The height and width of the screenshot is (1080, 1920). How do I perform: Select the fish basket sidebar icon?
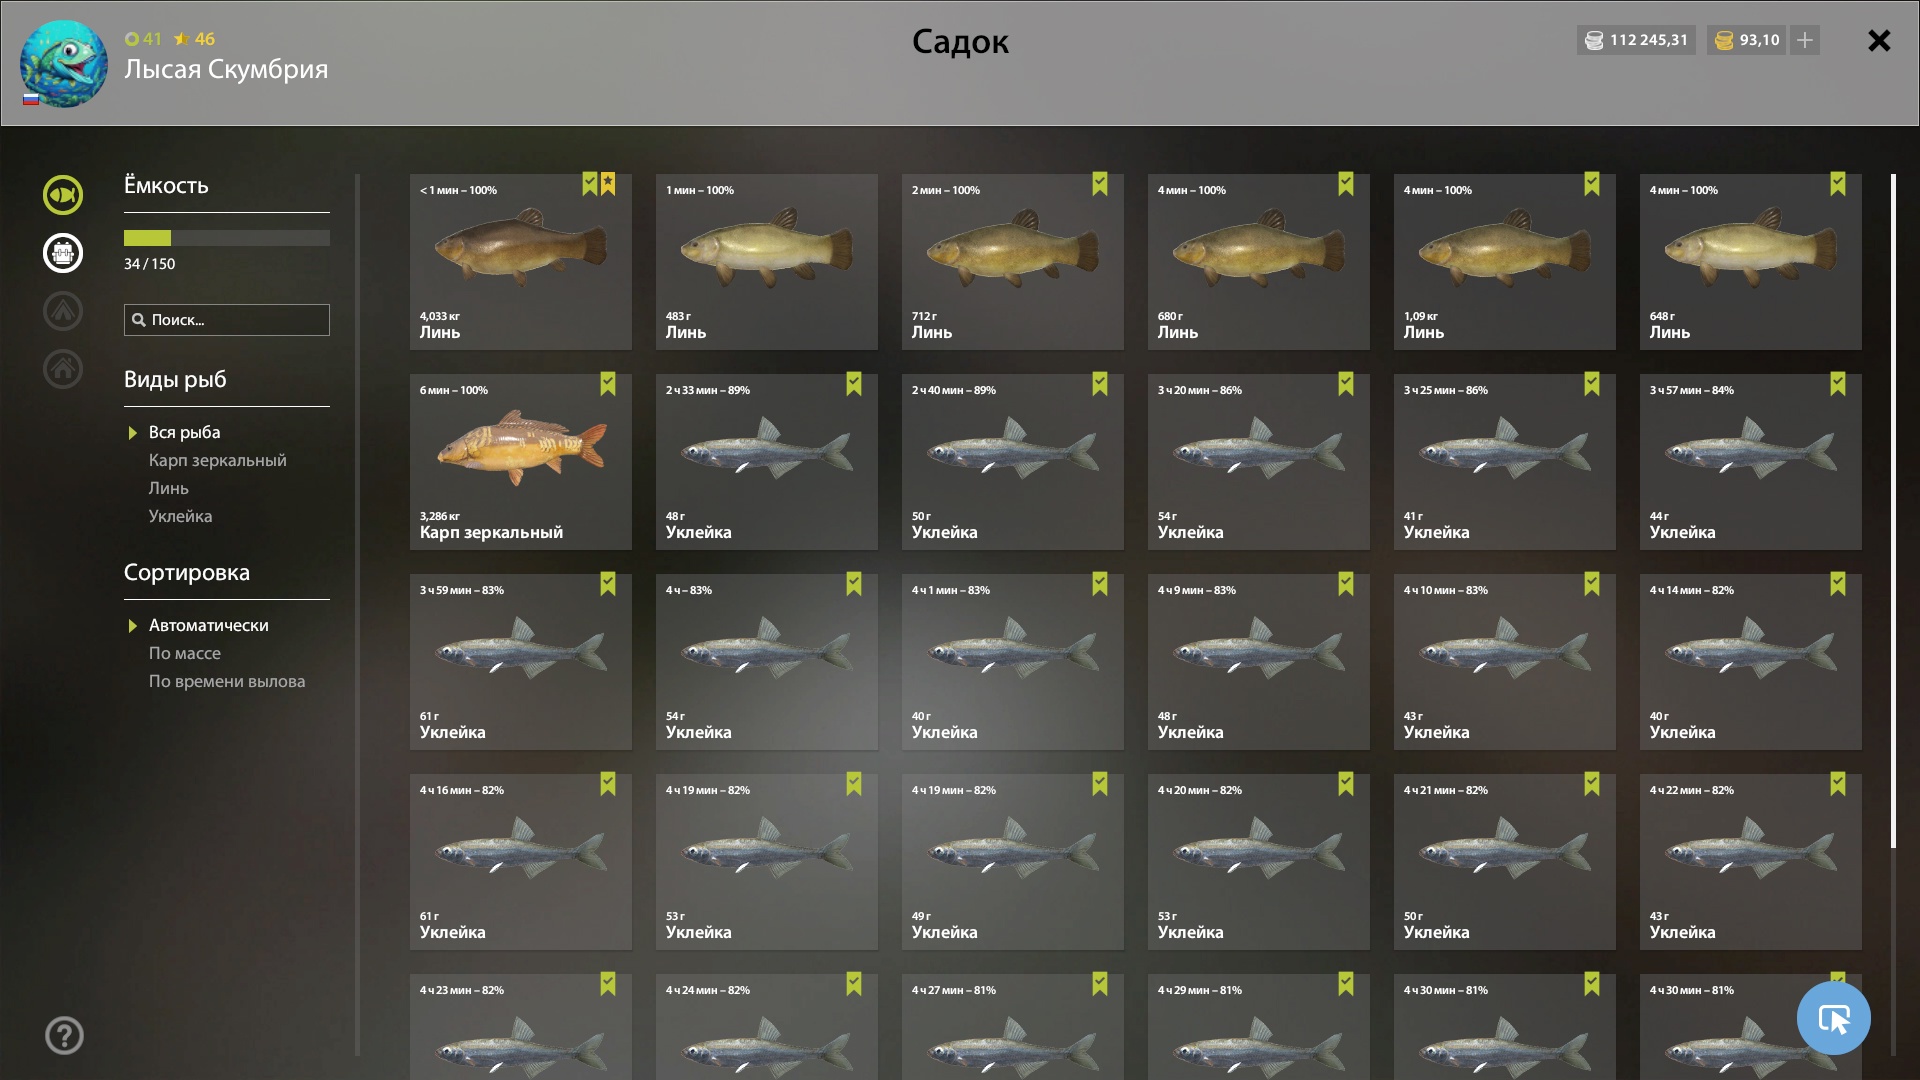pyautogui.click(x=62, y=253)
